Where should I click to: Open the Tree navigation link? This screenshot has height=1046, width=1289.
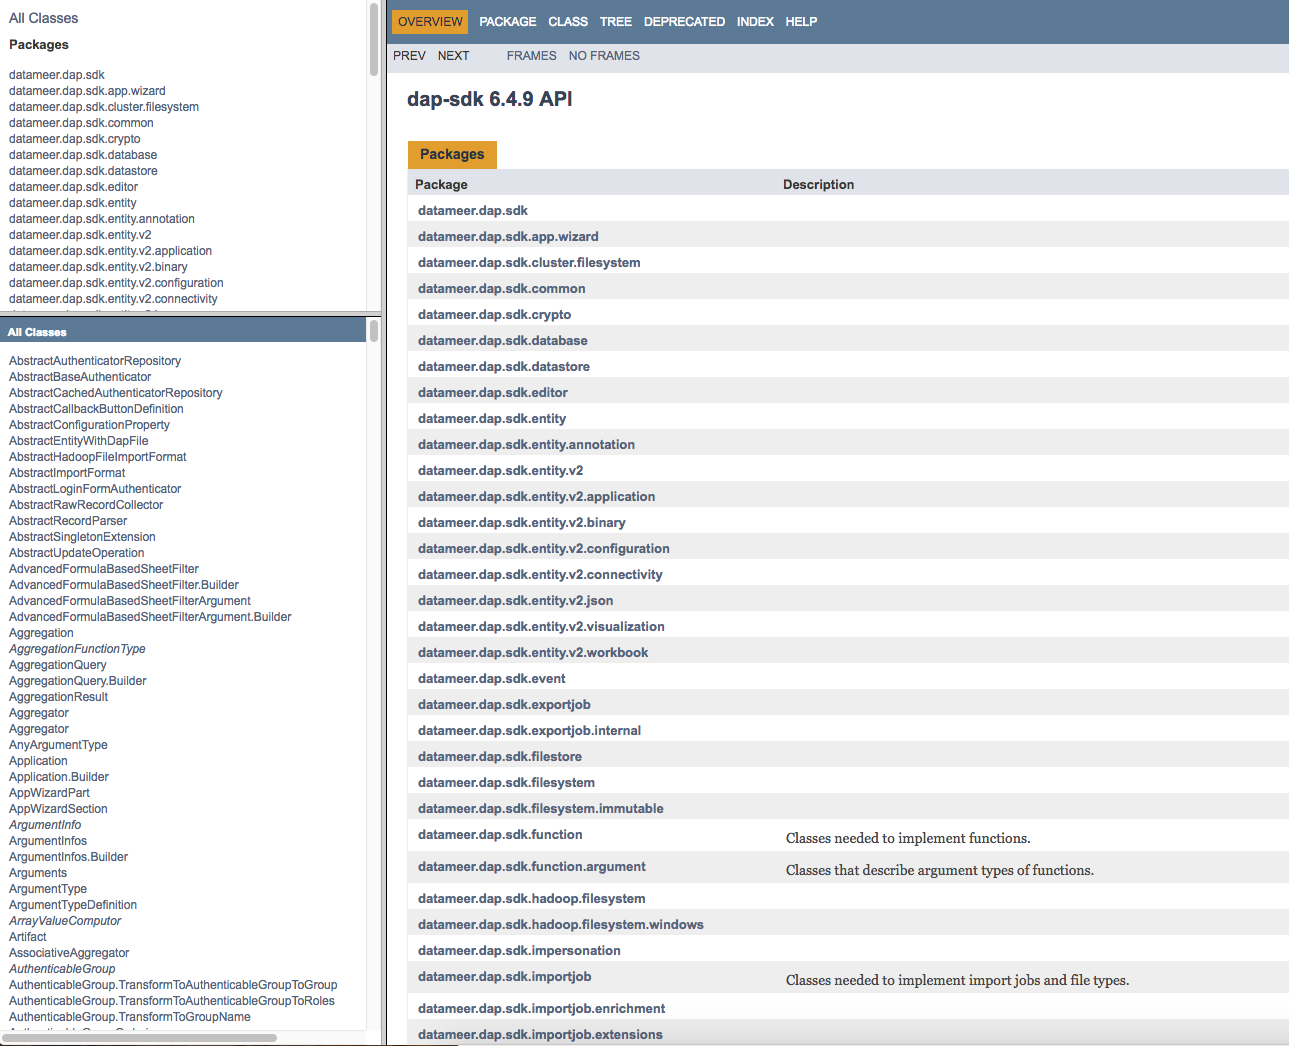[616, 22]
